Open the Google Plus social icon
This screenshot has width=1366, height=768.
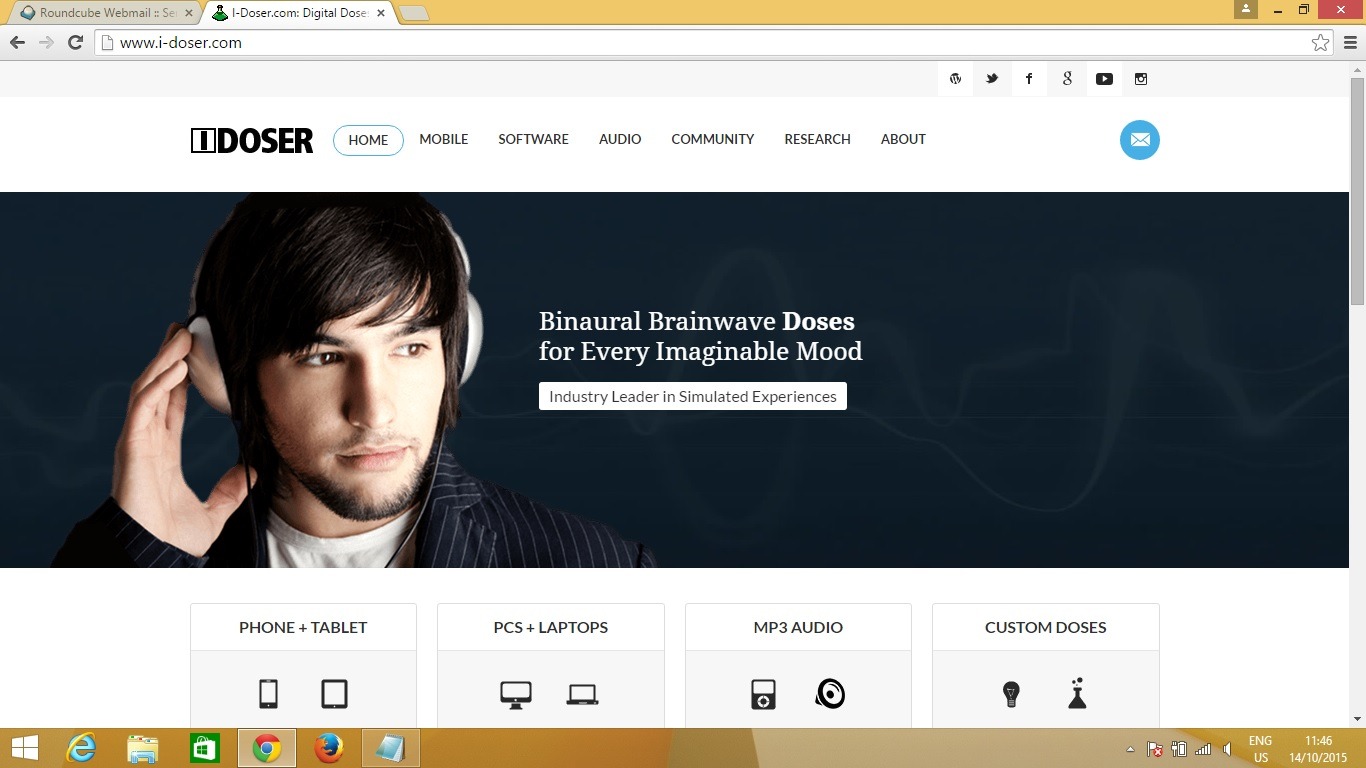pyautogui.click(x=1067, y=79)
